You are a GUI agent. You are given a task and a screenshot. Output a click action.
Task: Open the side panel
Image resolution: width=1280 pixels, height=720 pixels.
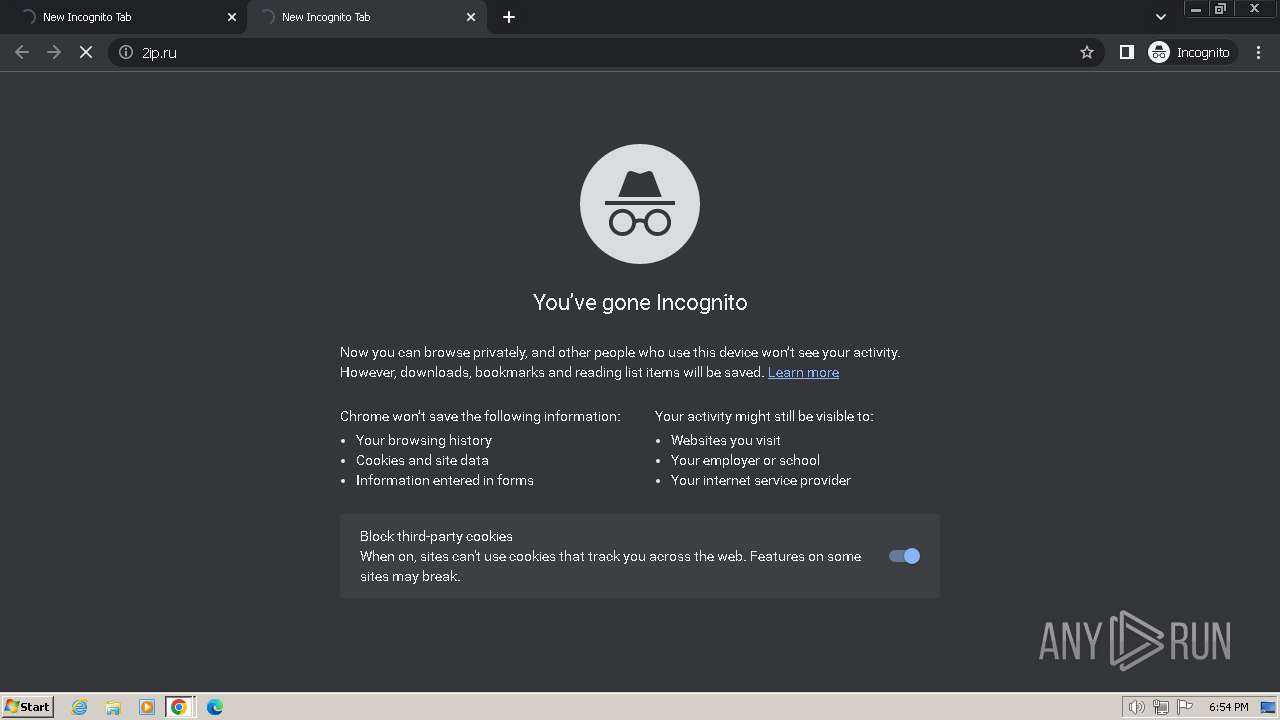1127,52
